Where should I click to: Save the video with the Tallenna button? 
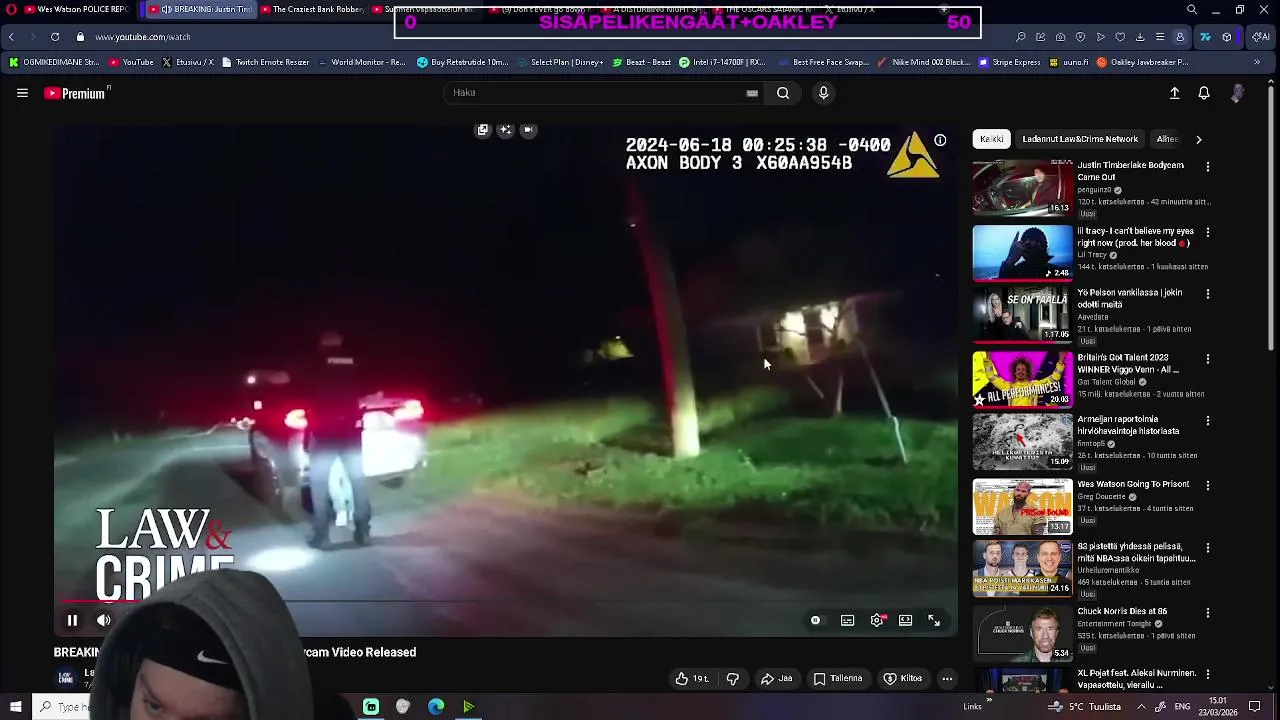point(838,678)
